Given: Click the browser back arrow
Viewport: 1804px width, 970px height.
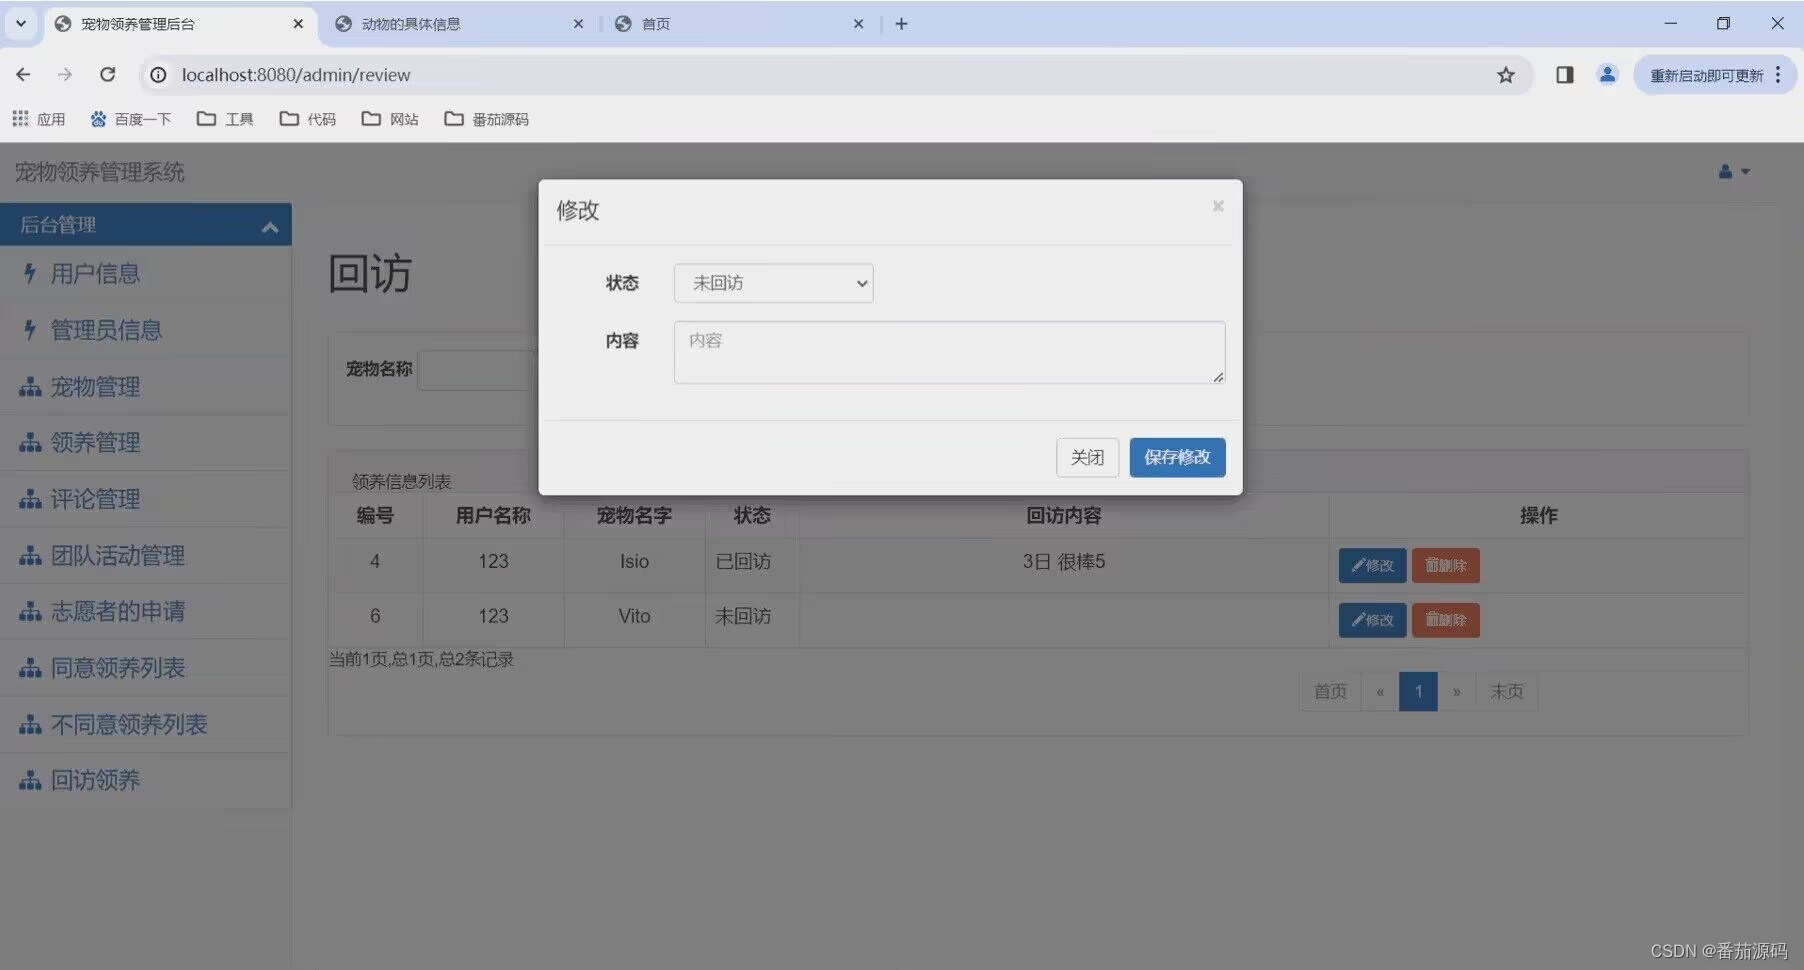Looking at the screenshot, I should pyautogui.click(x=23, y=75).
